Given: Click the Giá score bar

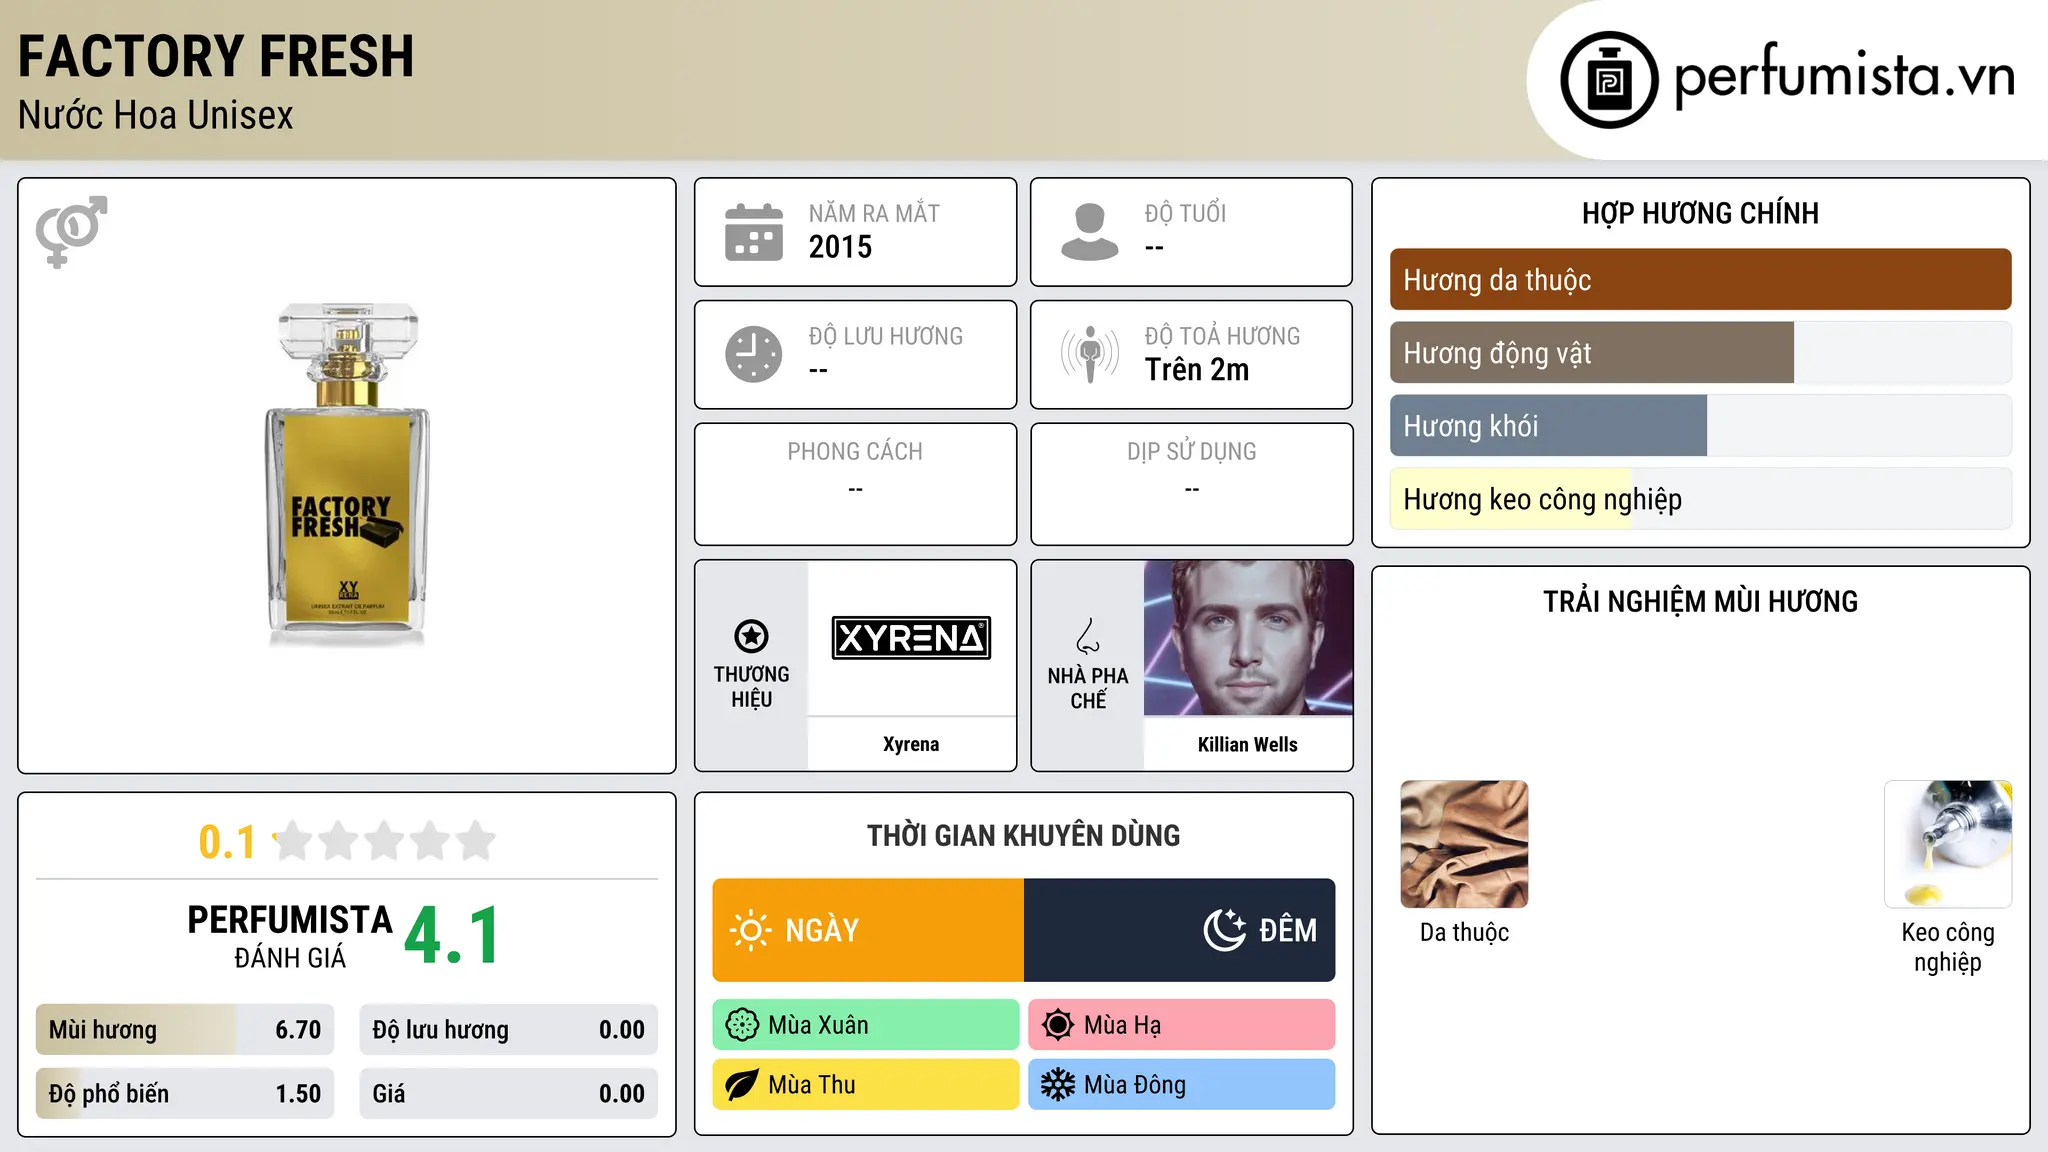Looking at the screenshot, I should [509, 1094].
